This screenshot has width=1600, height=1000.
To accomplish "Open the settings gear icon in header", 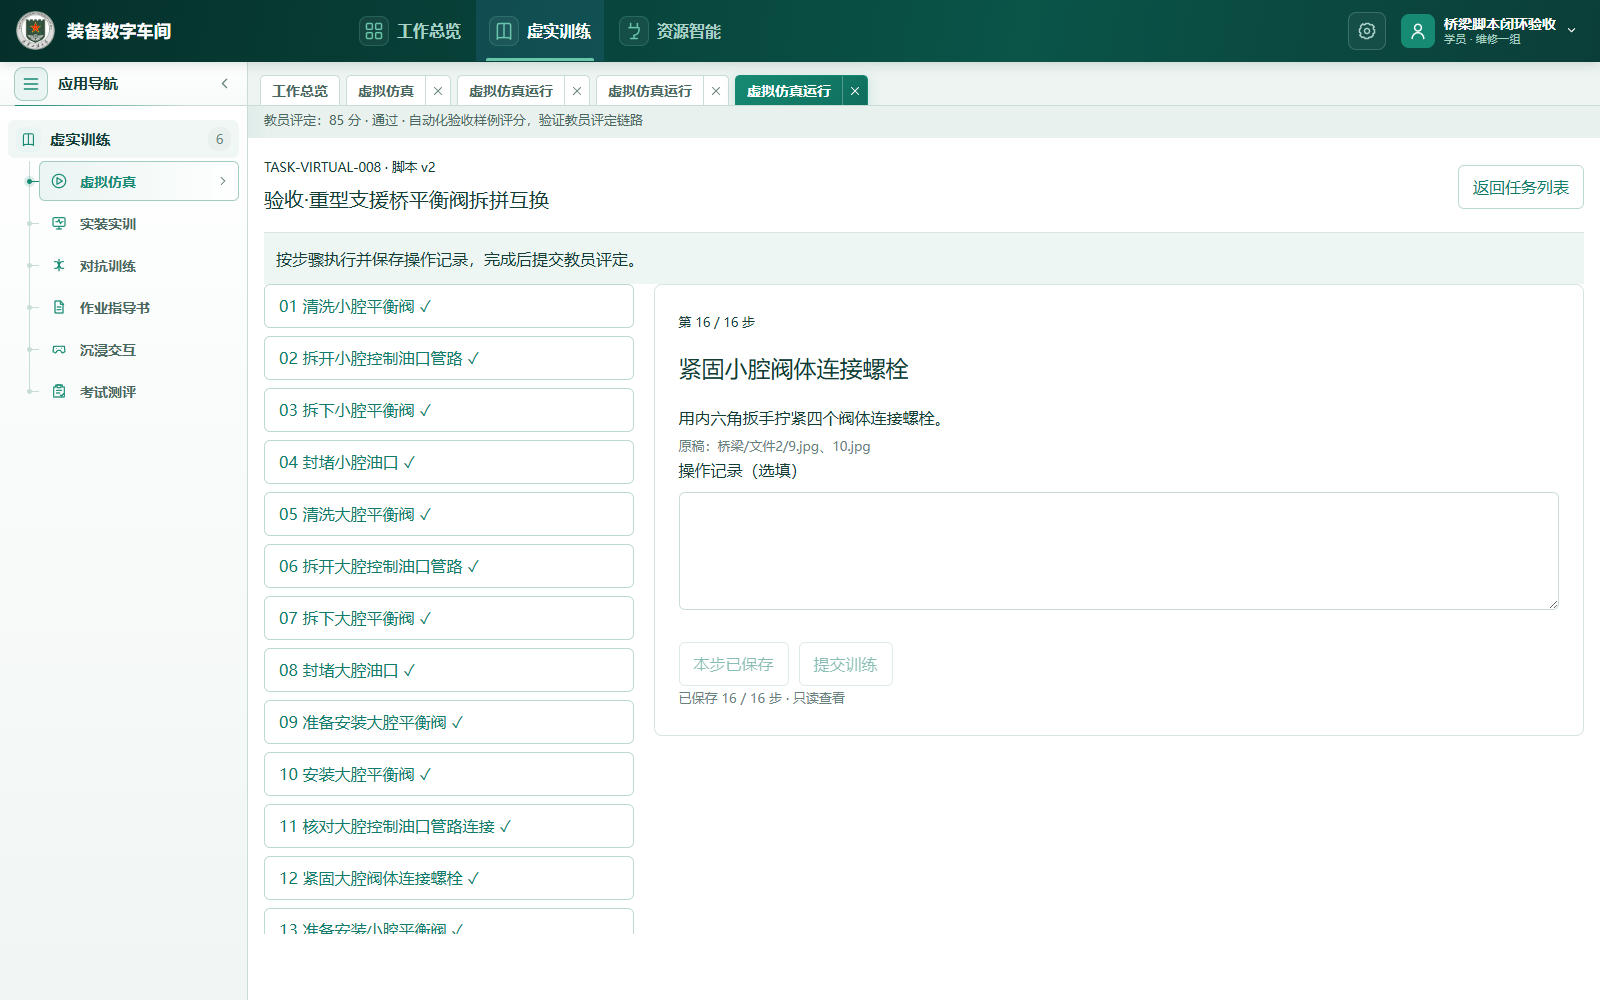I will tap(1367, 31).
